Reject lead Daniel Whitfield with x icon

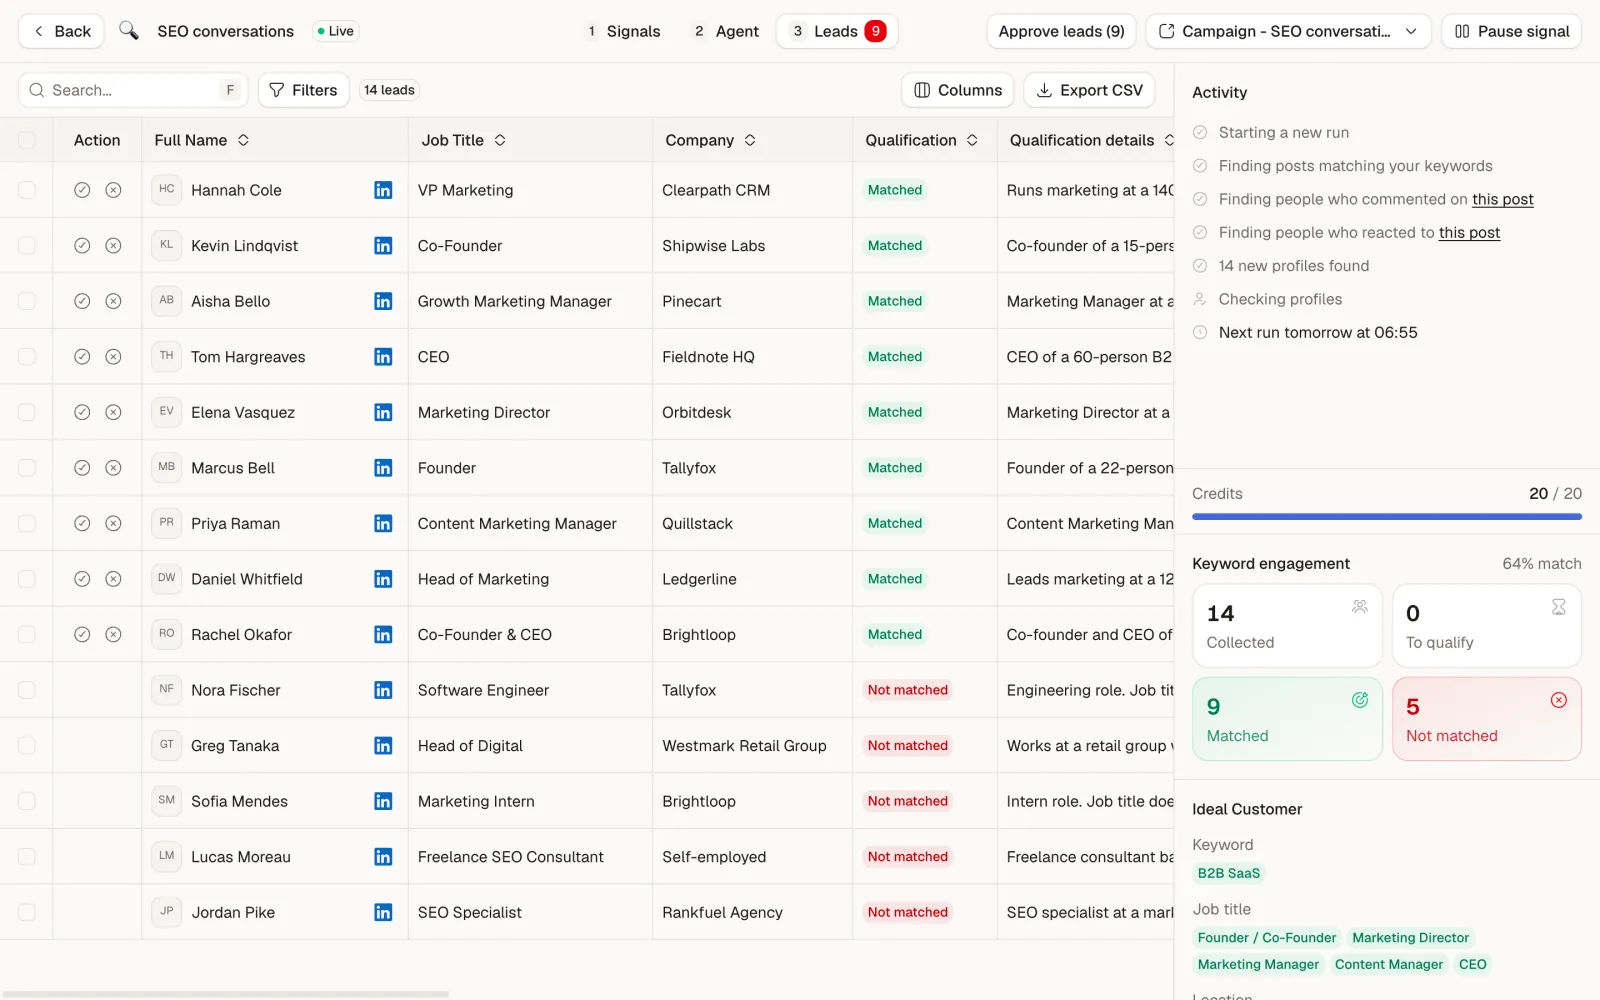coord(114,579)
